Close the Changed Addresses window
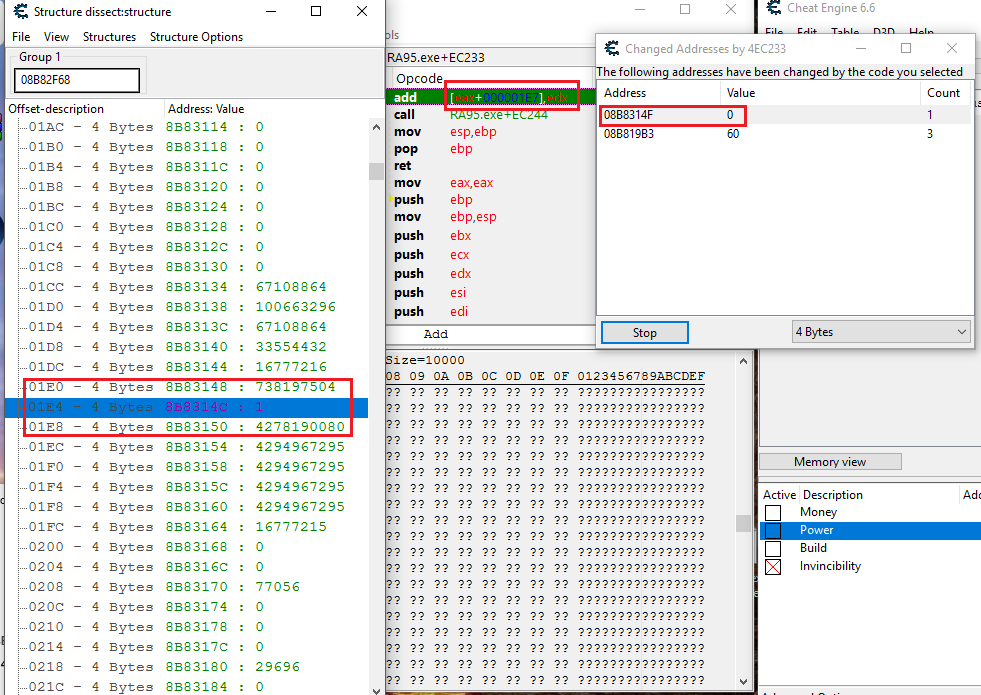 pyautogui.click(x=951, y=48)
